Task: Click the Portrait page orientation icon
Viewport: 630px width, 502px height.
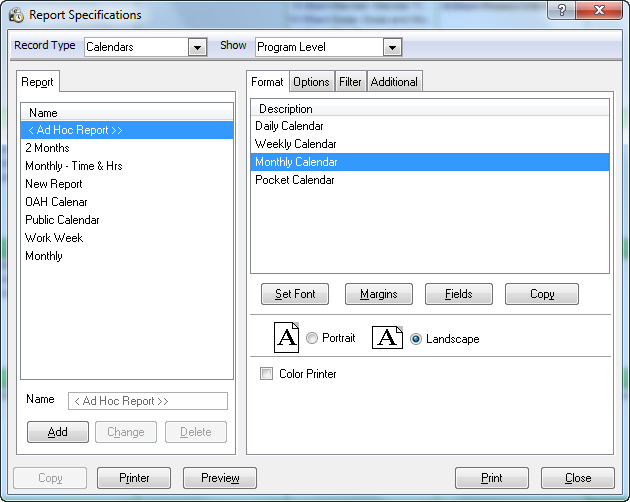Action: tap(286, 338)
